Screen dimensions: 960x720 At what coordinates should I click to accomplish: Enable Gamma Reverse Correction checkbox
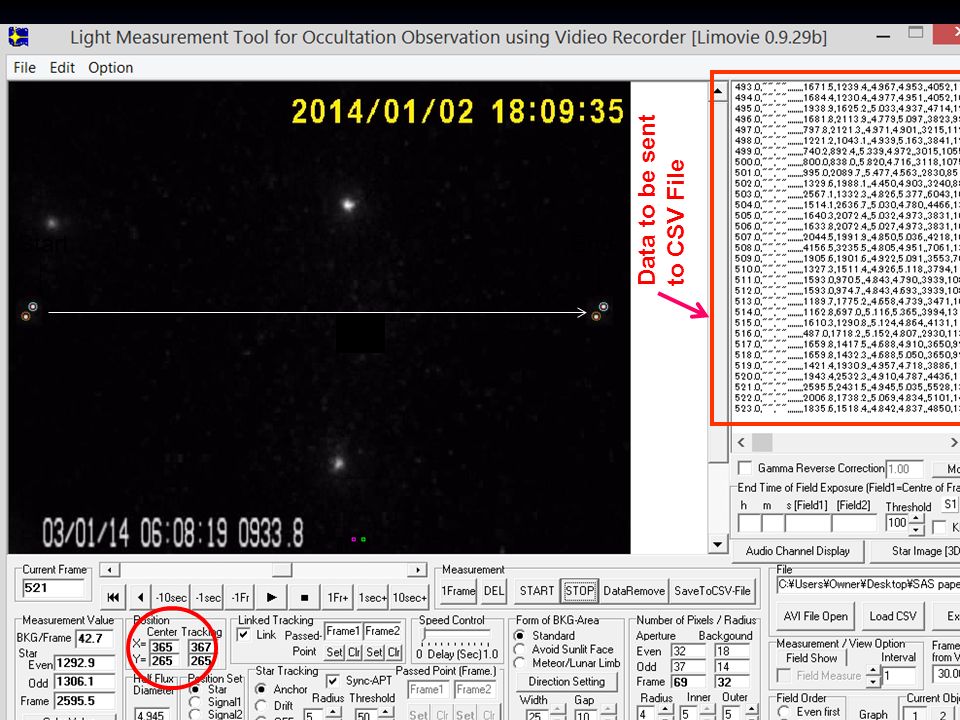click(744, 468)
